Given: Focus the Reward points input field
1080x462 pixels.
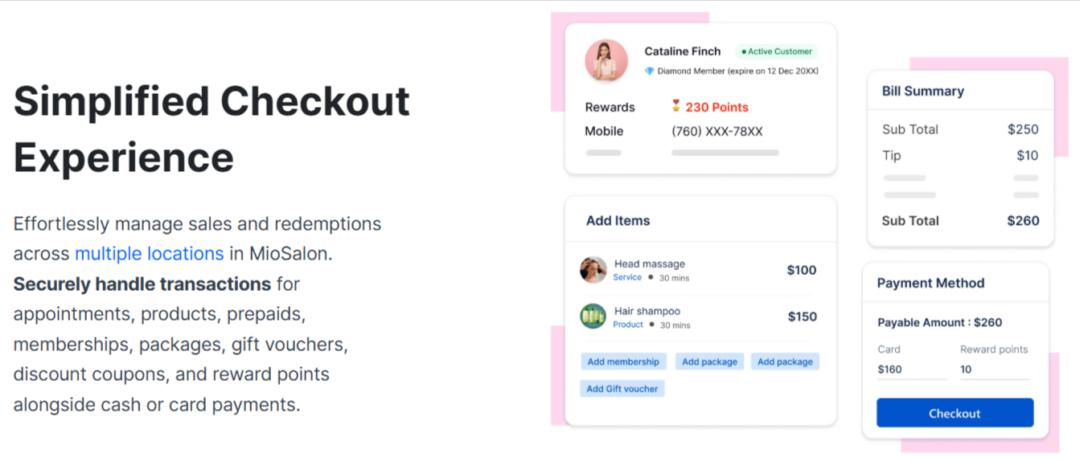Looking at the screenshot, I should tap(993, 370).
